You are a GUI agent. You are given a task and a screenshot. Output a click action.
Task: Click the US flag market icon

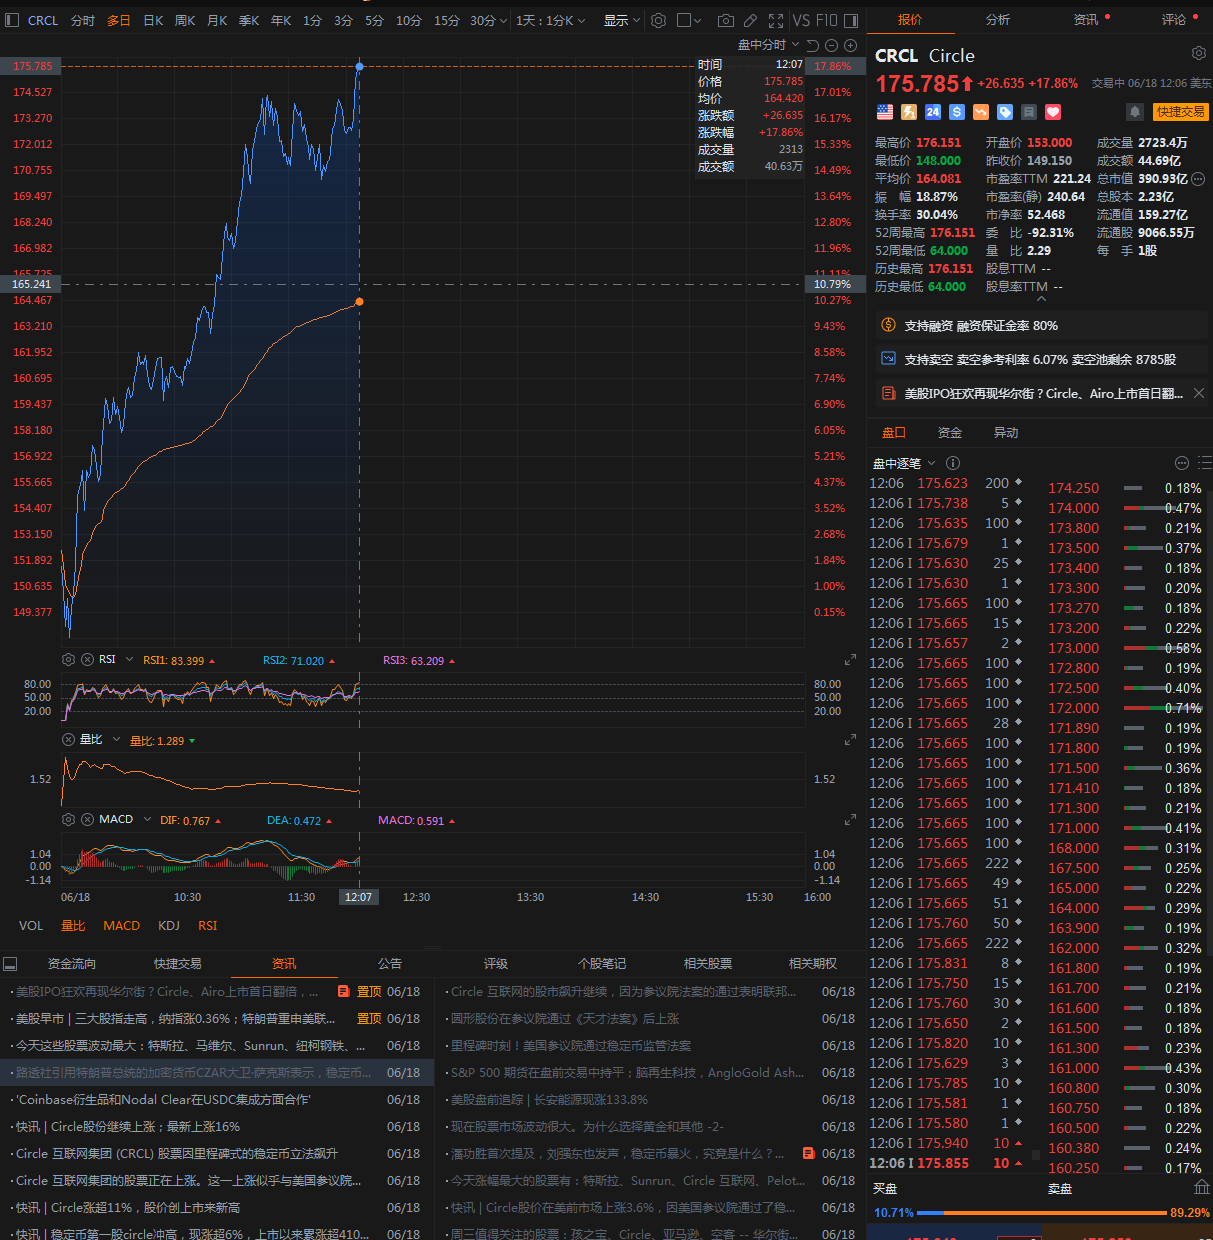884,112
